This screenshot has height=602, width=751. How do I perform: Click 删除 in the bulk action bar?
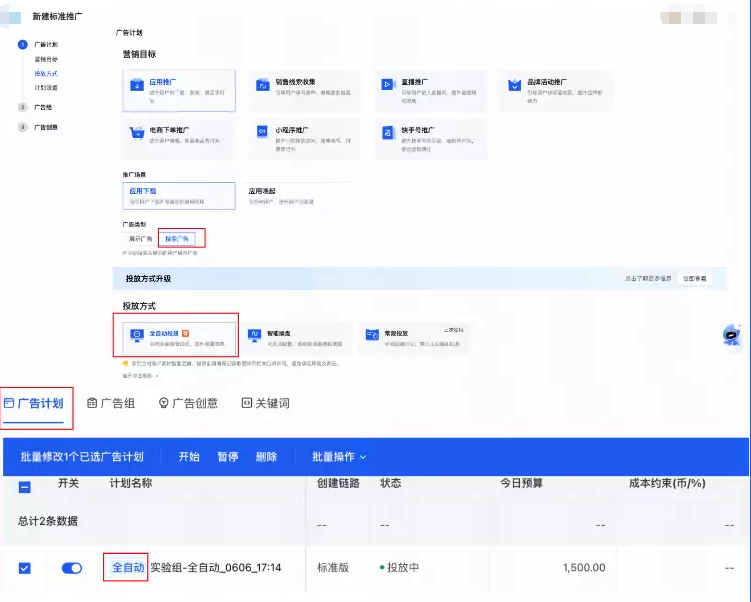coord(266,457)
